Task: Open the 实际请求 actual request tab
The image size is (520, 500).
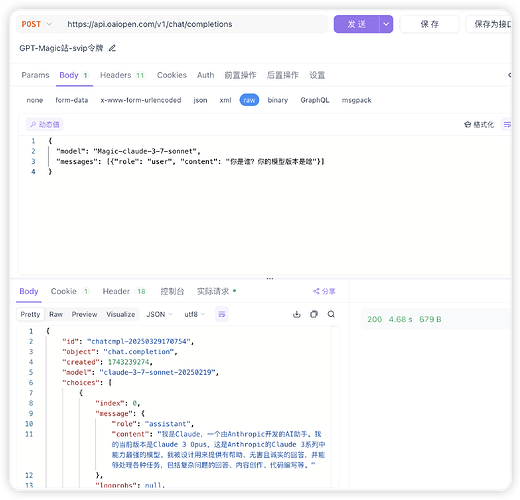Action: click(x=216, y=291)
